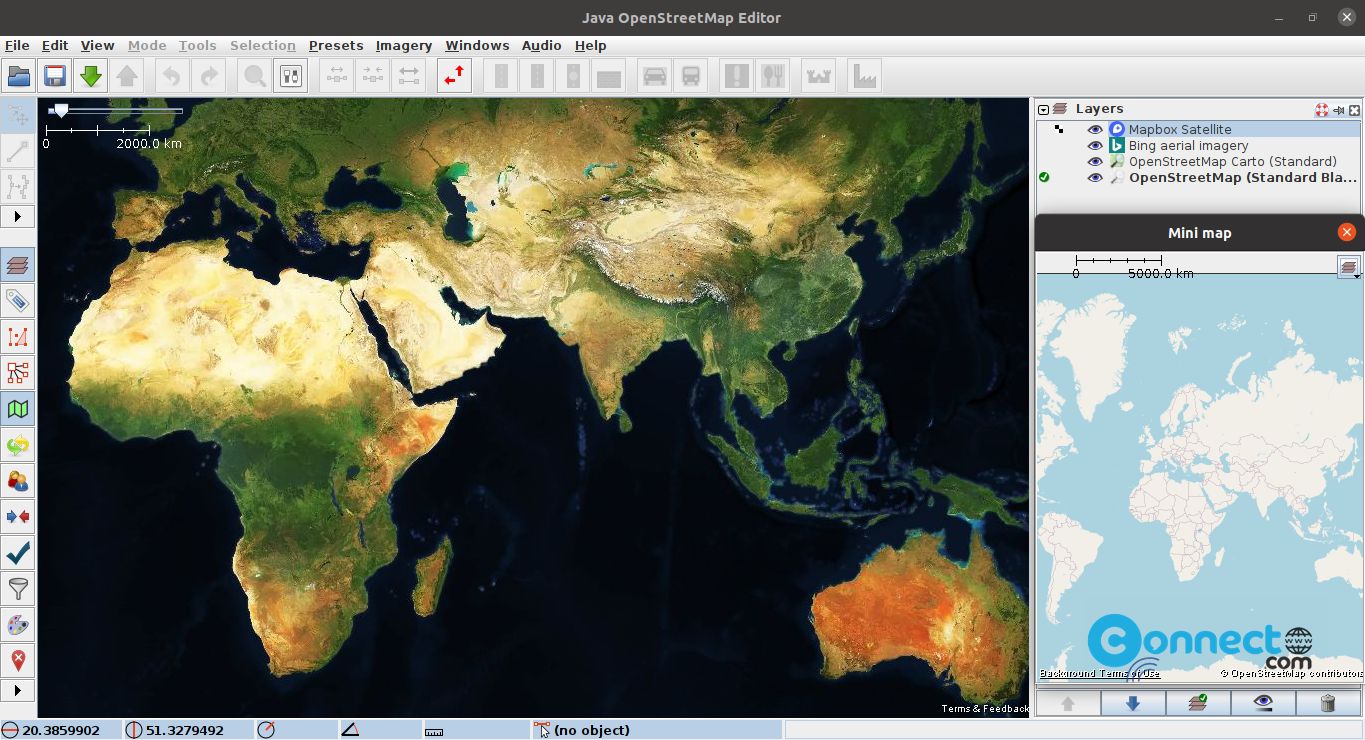
Task: Toggle the eye visibility button below Mini map
Action: (x=1263, y=703)
